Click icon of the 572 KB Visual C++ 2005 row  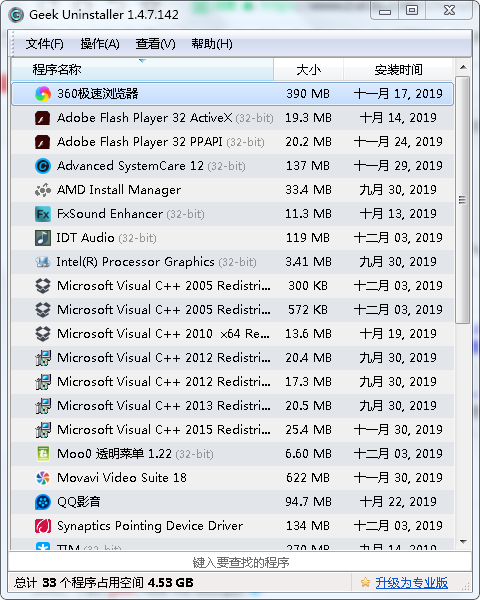[x=43, y=310]
